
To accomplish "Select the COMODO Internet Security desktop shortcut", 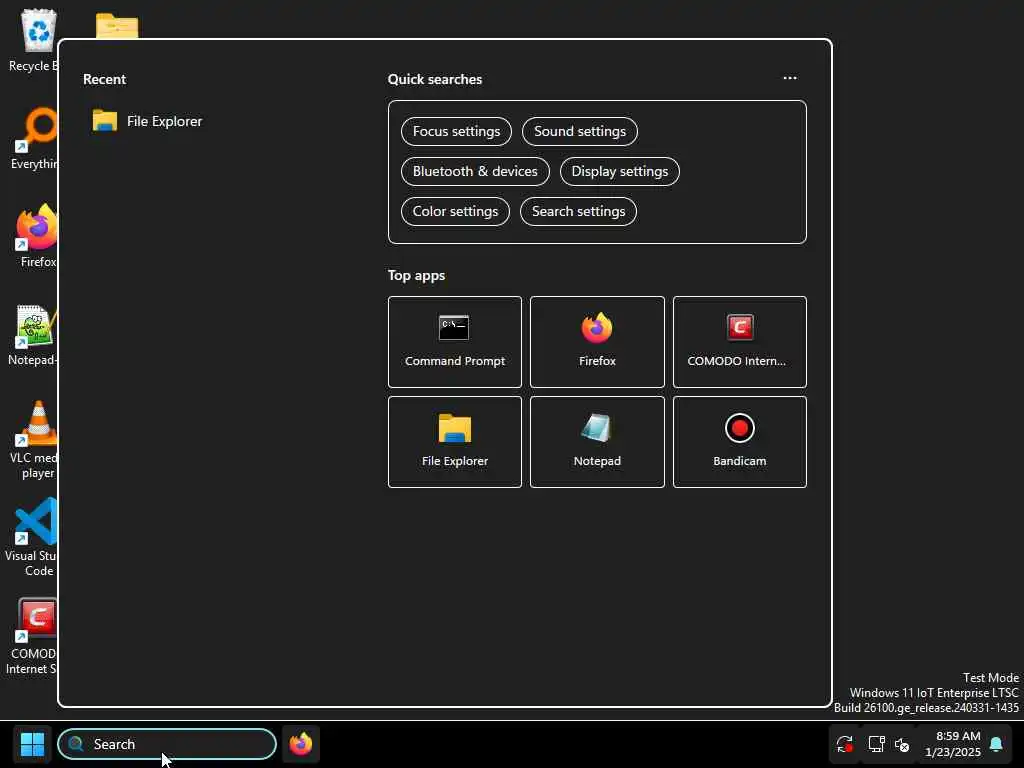I will coord(31,636).
